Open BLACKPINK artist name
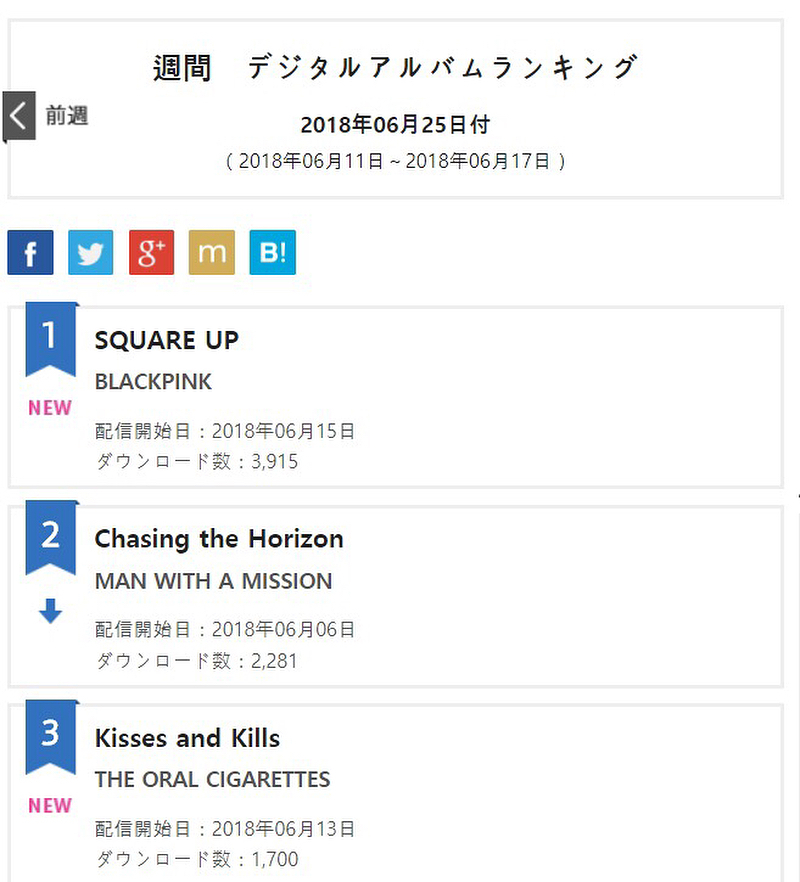The width and height of the screenshot is (800, 882). pos(153,382)
